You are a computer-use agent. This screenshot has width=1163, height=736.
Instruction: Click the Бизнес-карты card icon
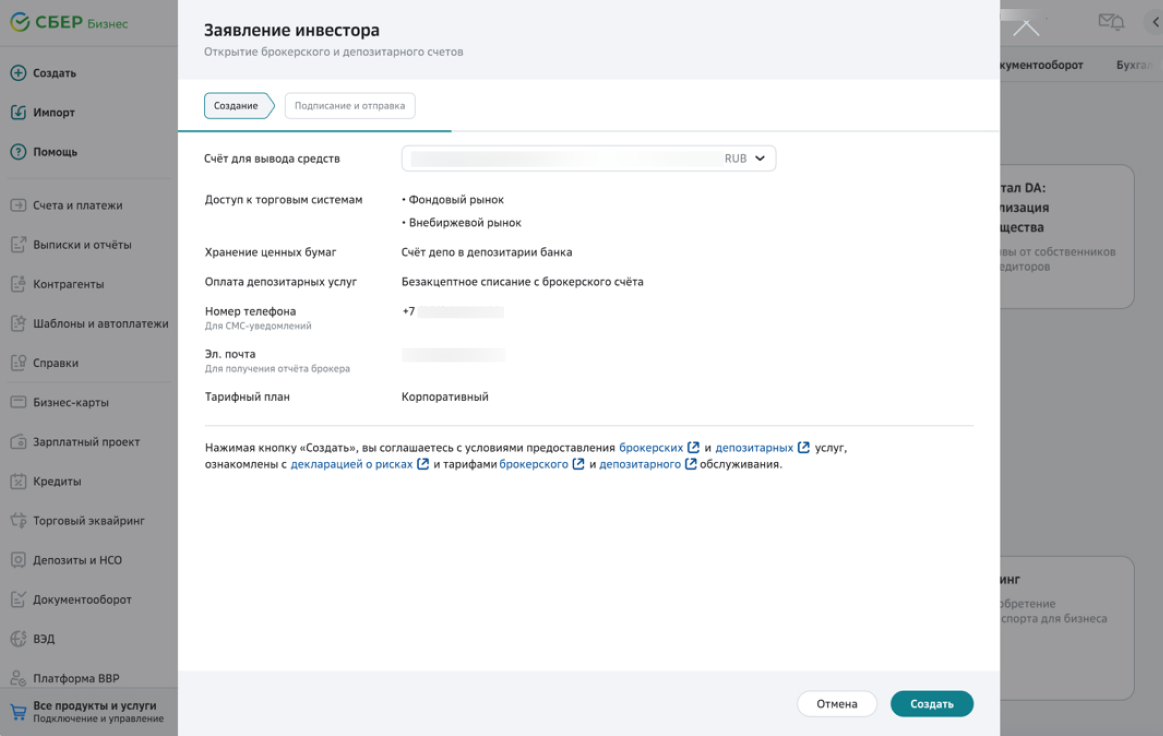pyautogui.click(x=18, y=403)
